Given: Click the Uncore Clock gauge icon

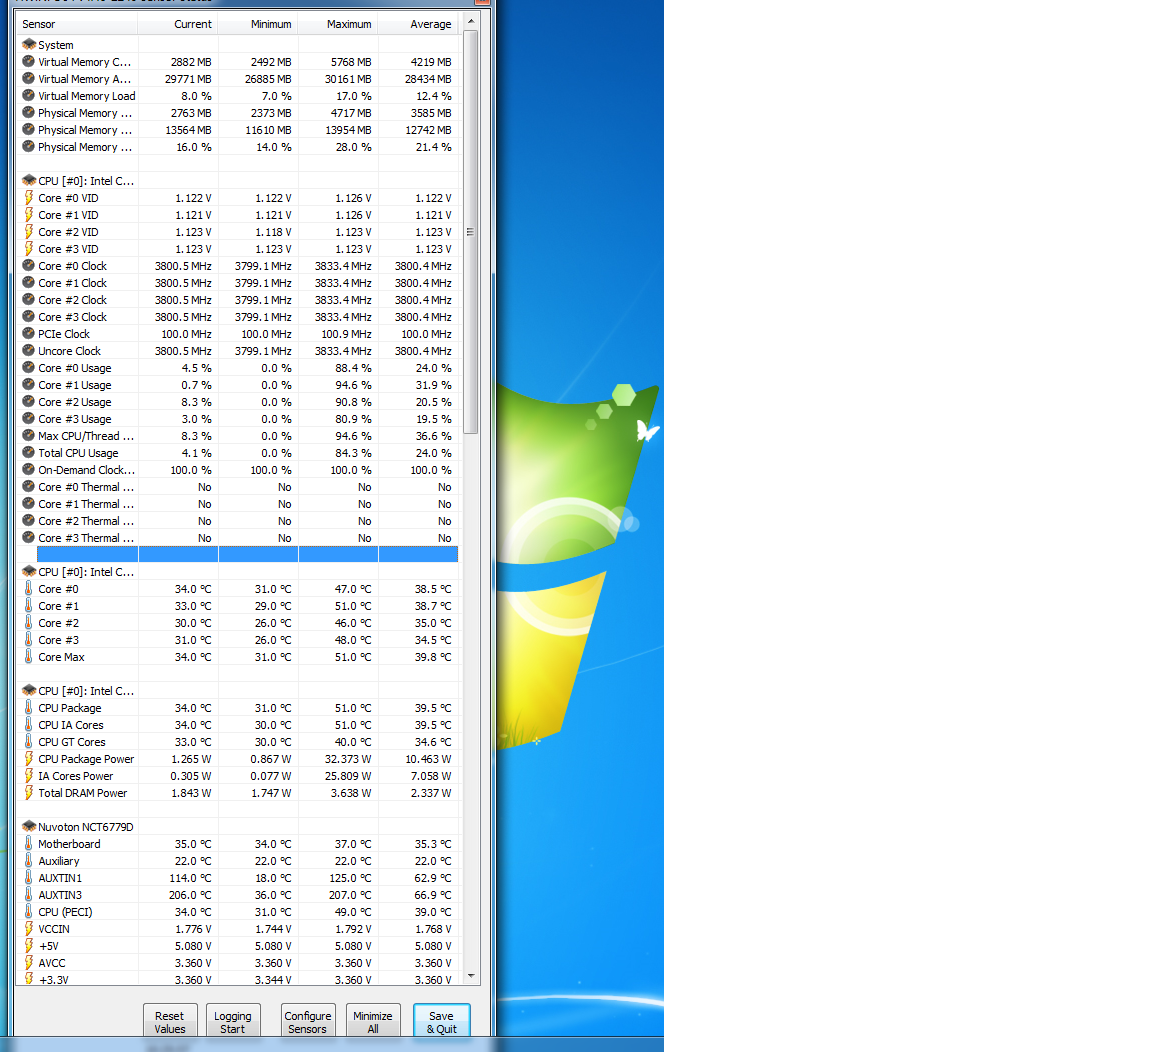Looking at the screenshot, I should click(x=29, y=351).
